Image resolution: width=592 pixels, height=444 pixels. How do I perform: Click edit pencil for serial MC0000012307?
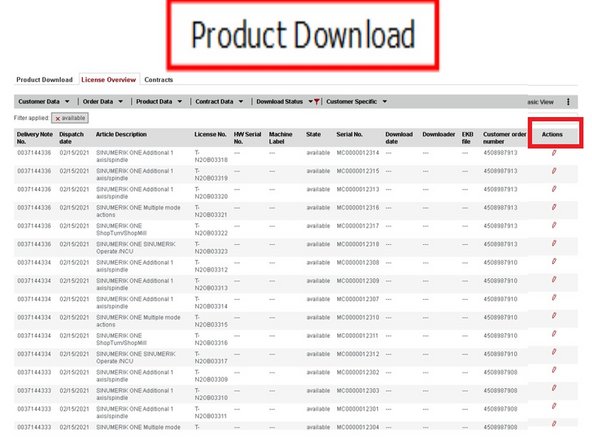pos(554,298)
